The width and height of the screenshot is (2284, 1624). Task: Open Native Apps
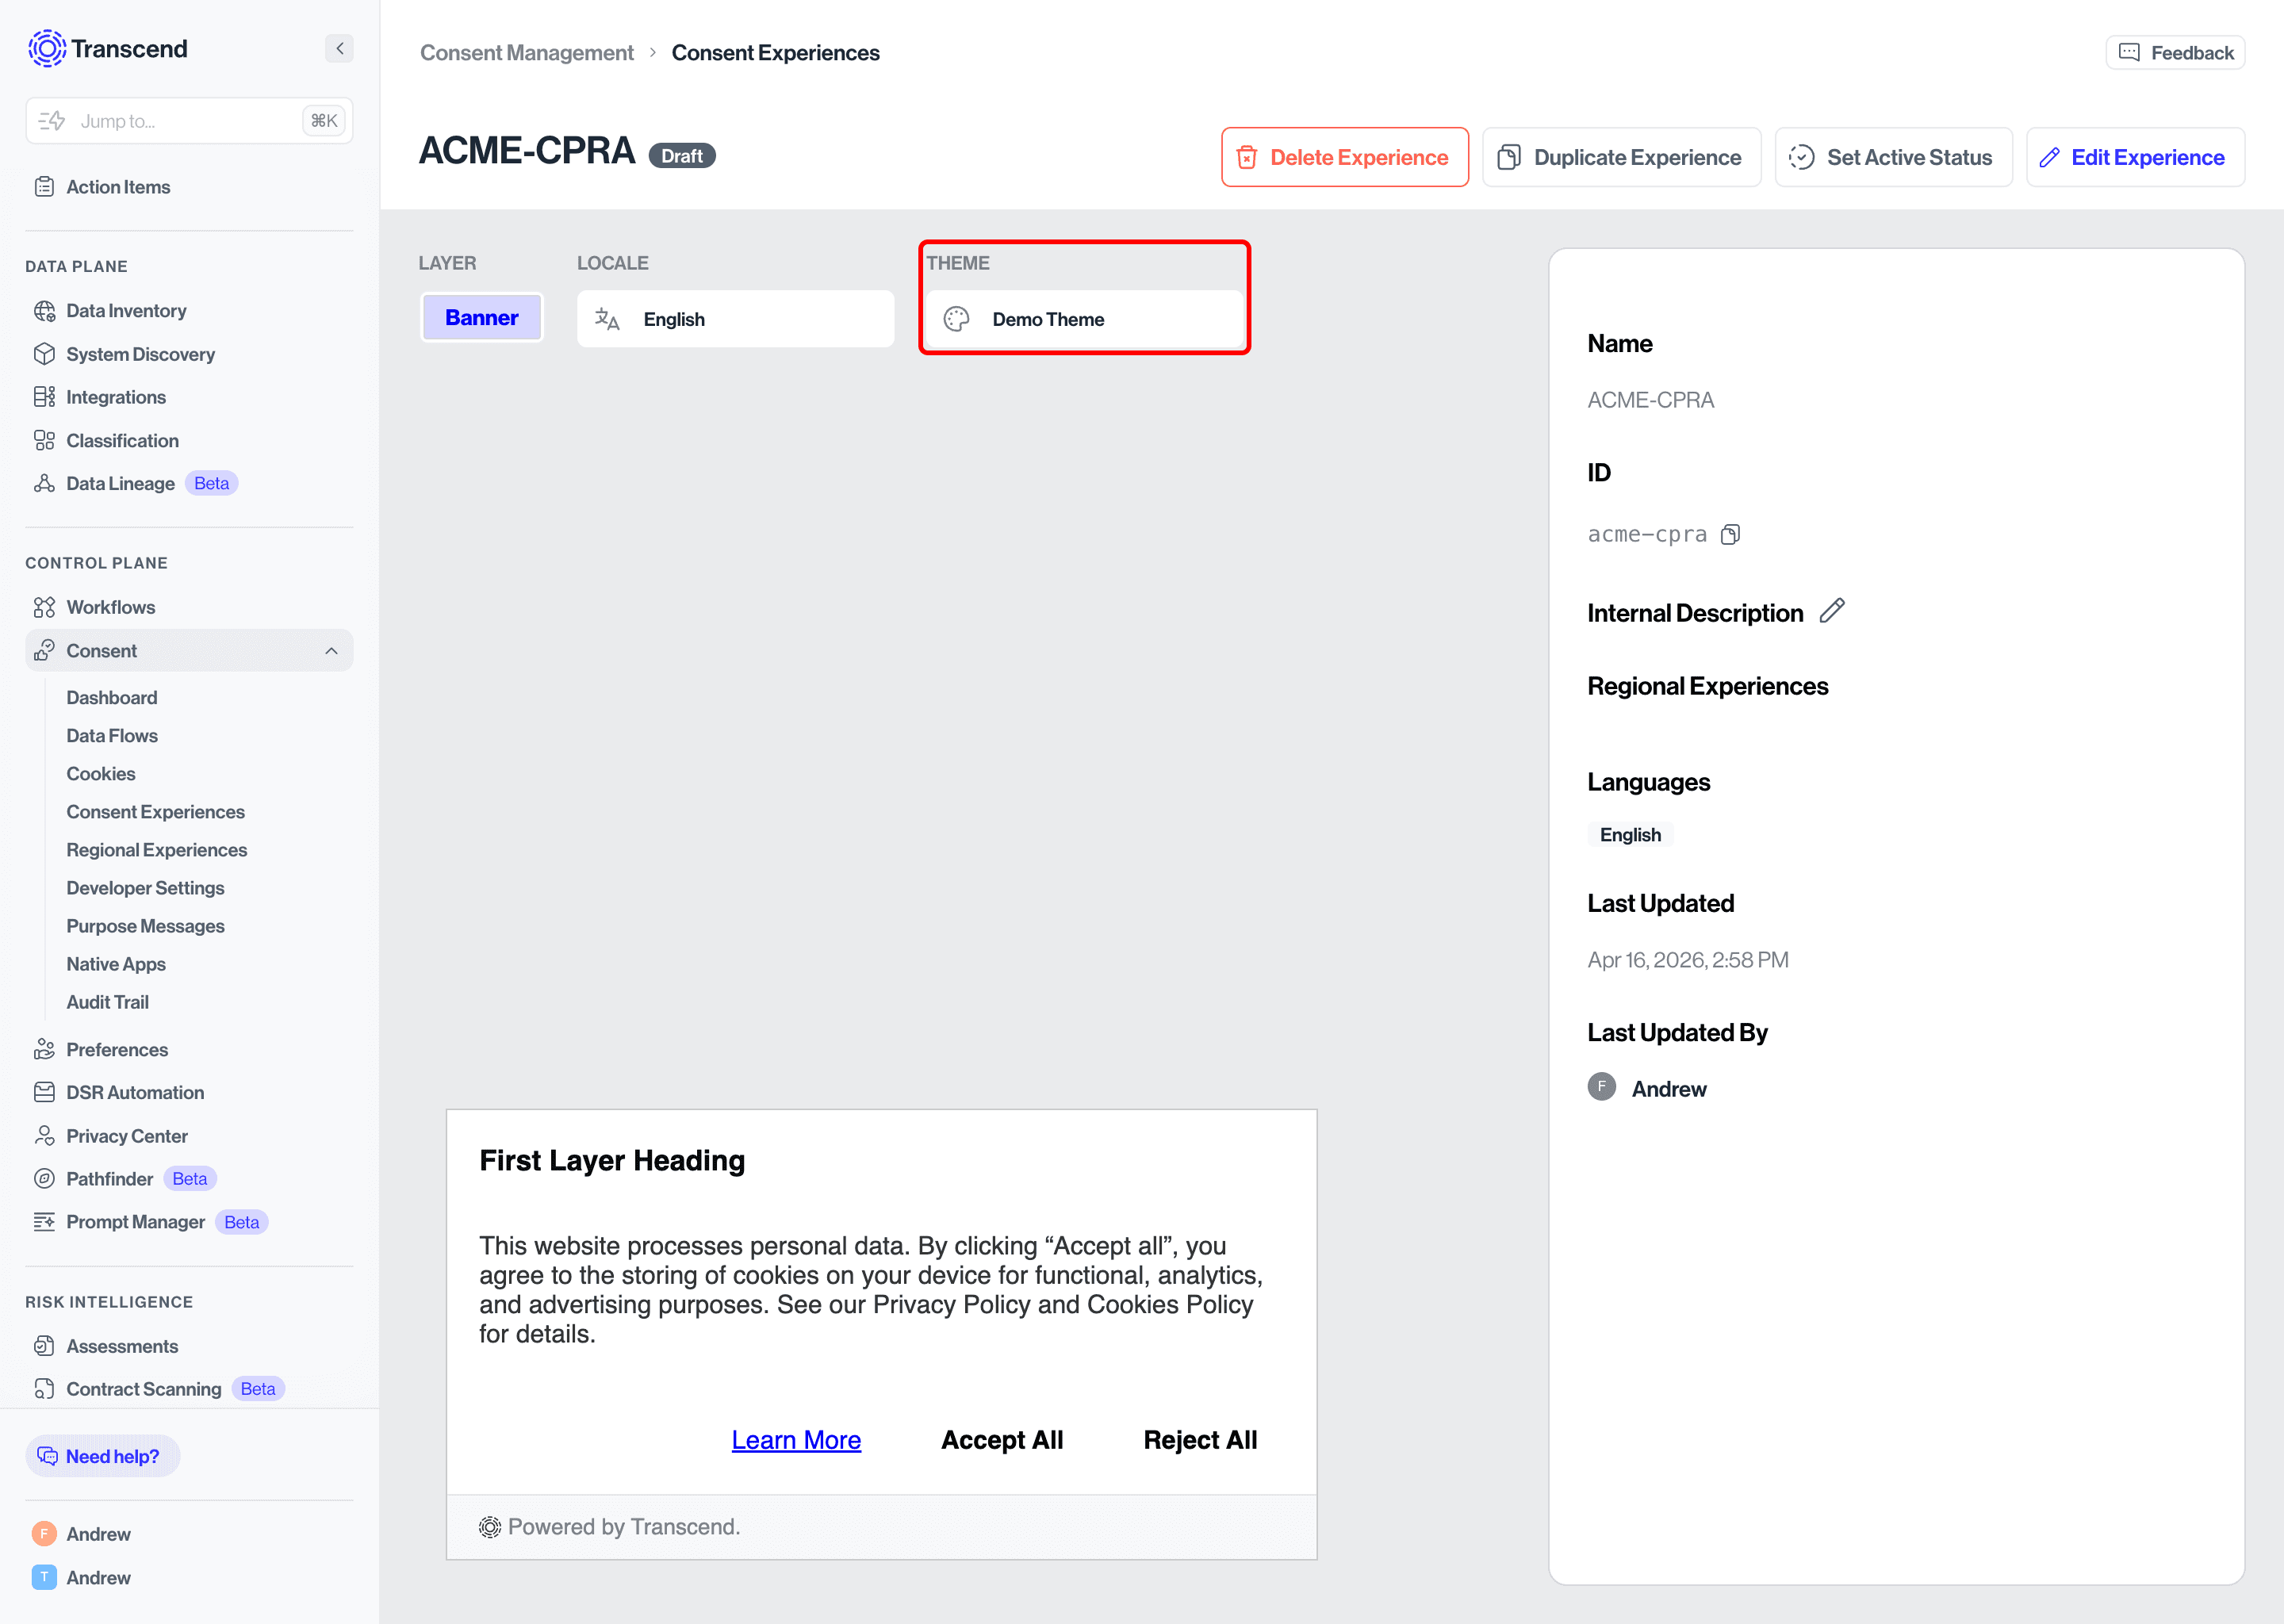[116, 963]
